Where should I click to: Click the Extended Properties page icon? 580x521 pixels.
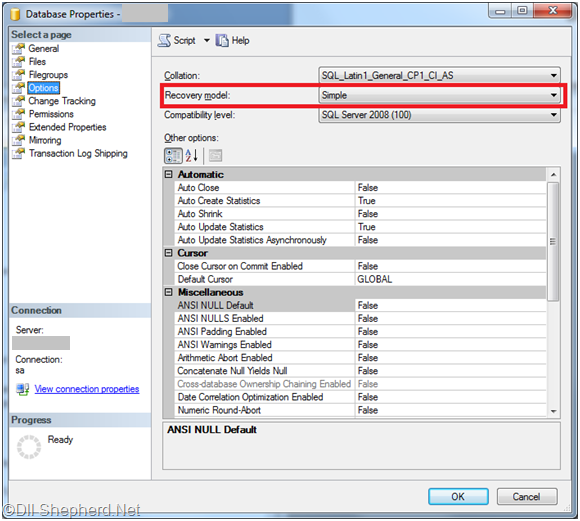click(x=18, y=127)
